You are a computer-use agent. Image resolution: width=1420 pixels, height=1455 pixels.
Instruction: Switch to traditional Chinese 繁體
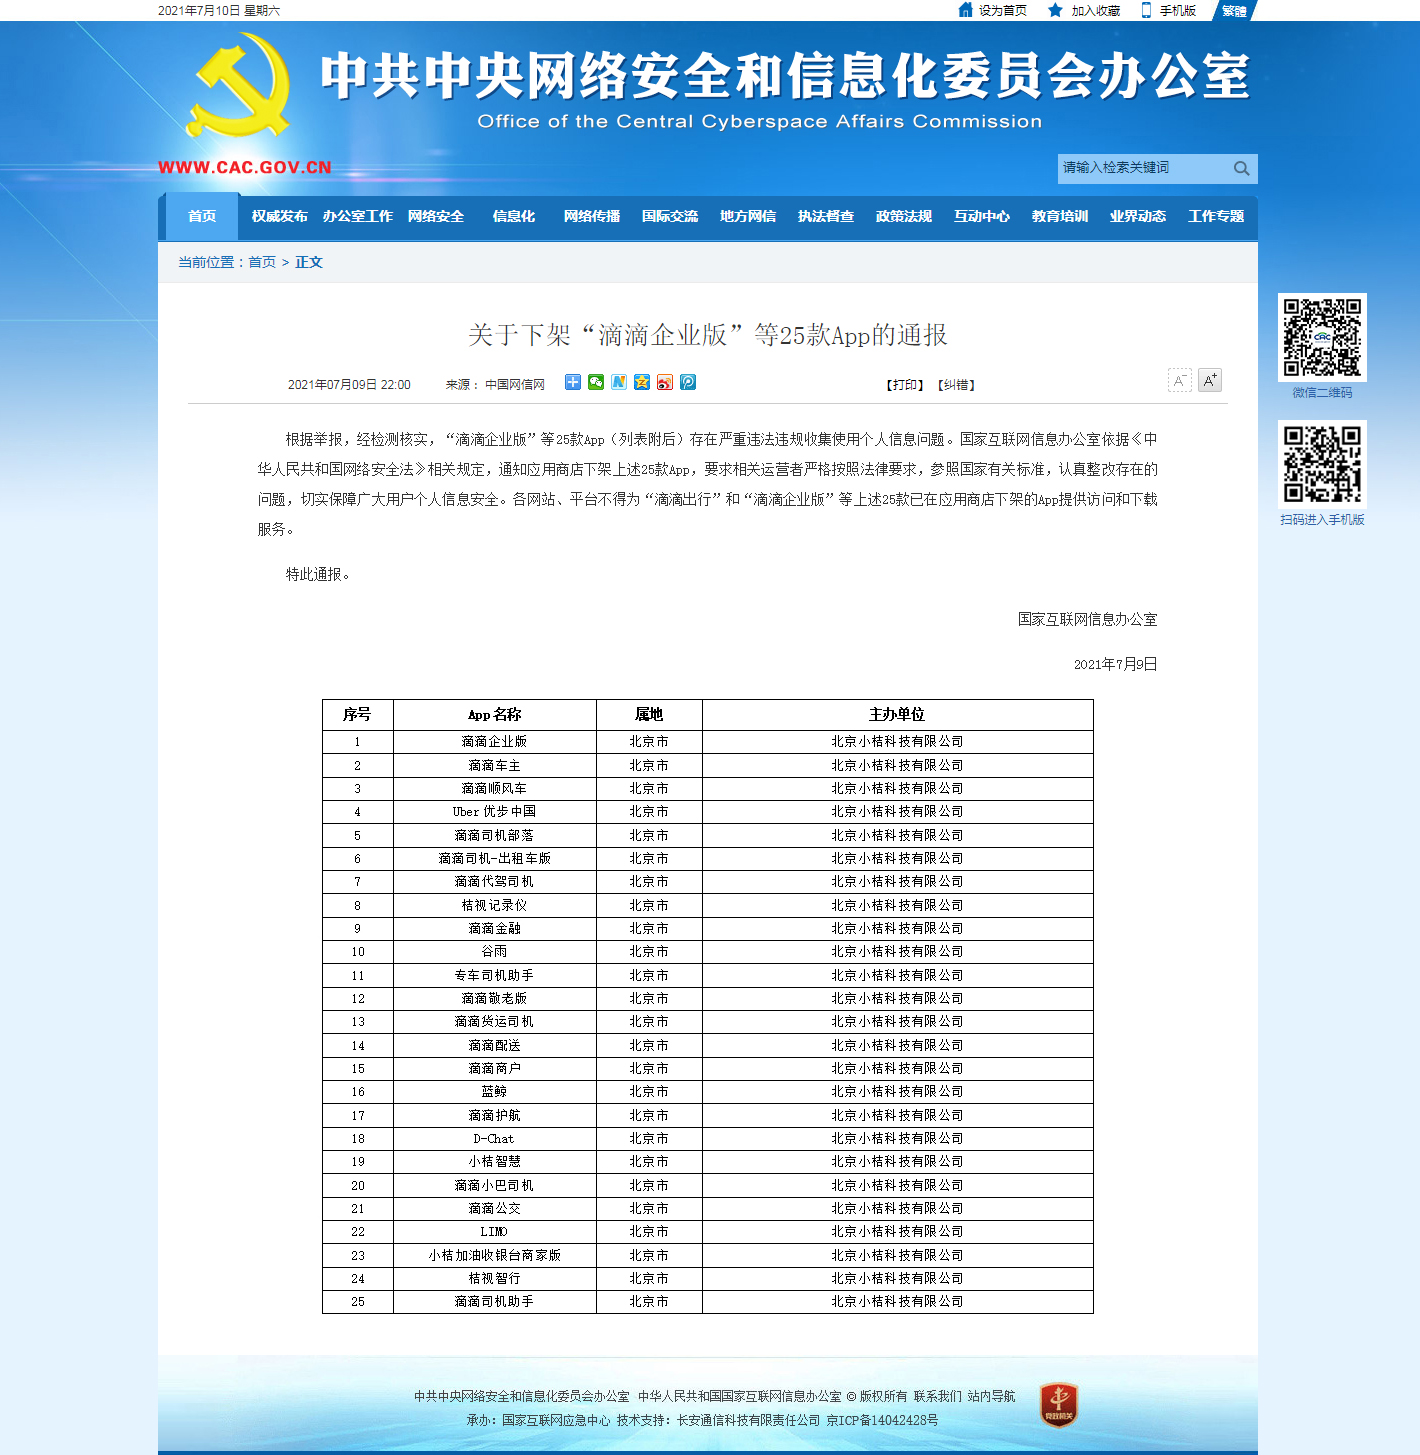[1234, 11]
